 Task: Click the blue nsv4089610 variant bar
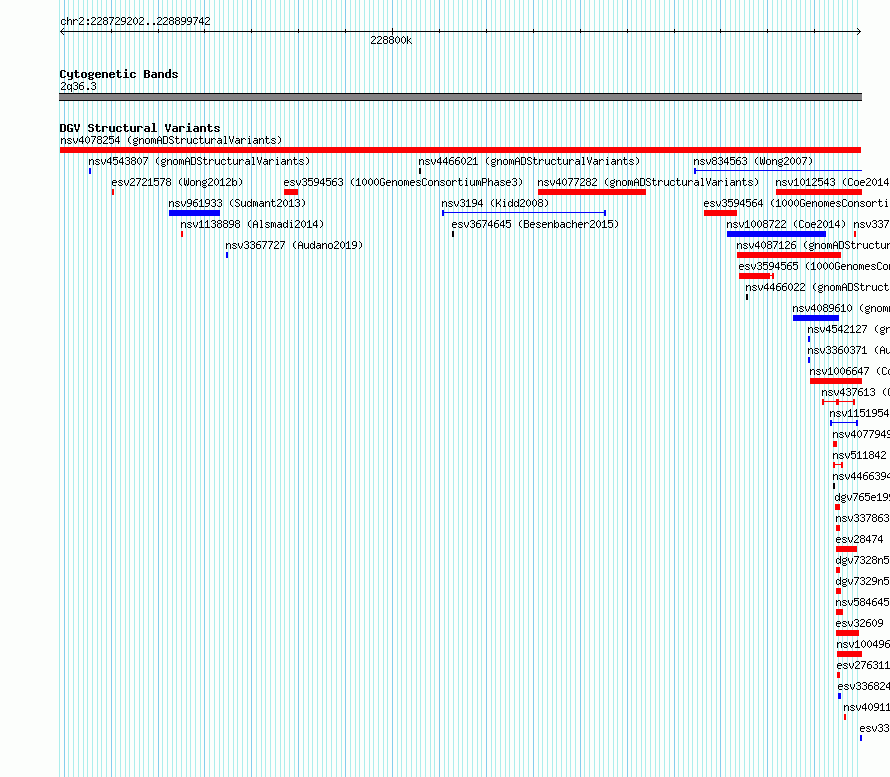click(x=816, y=318)
